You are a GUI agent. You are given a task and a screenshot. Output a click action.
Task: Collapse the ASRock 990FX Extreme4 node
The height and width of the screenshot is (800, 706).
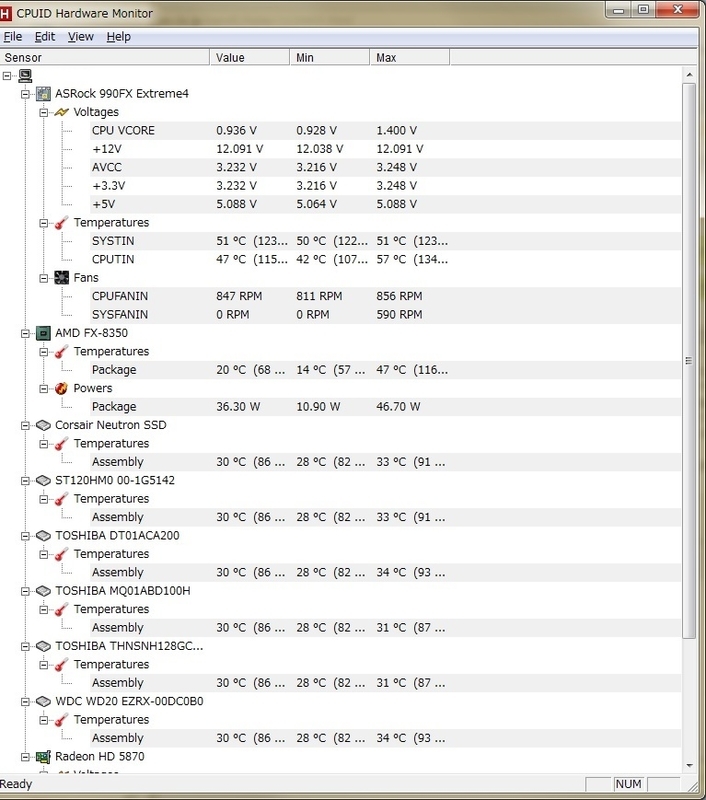tap(25, 94)
